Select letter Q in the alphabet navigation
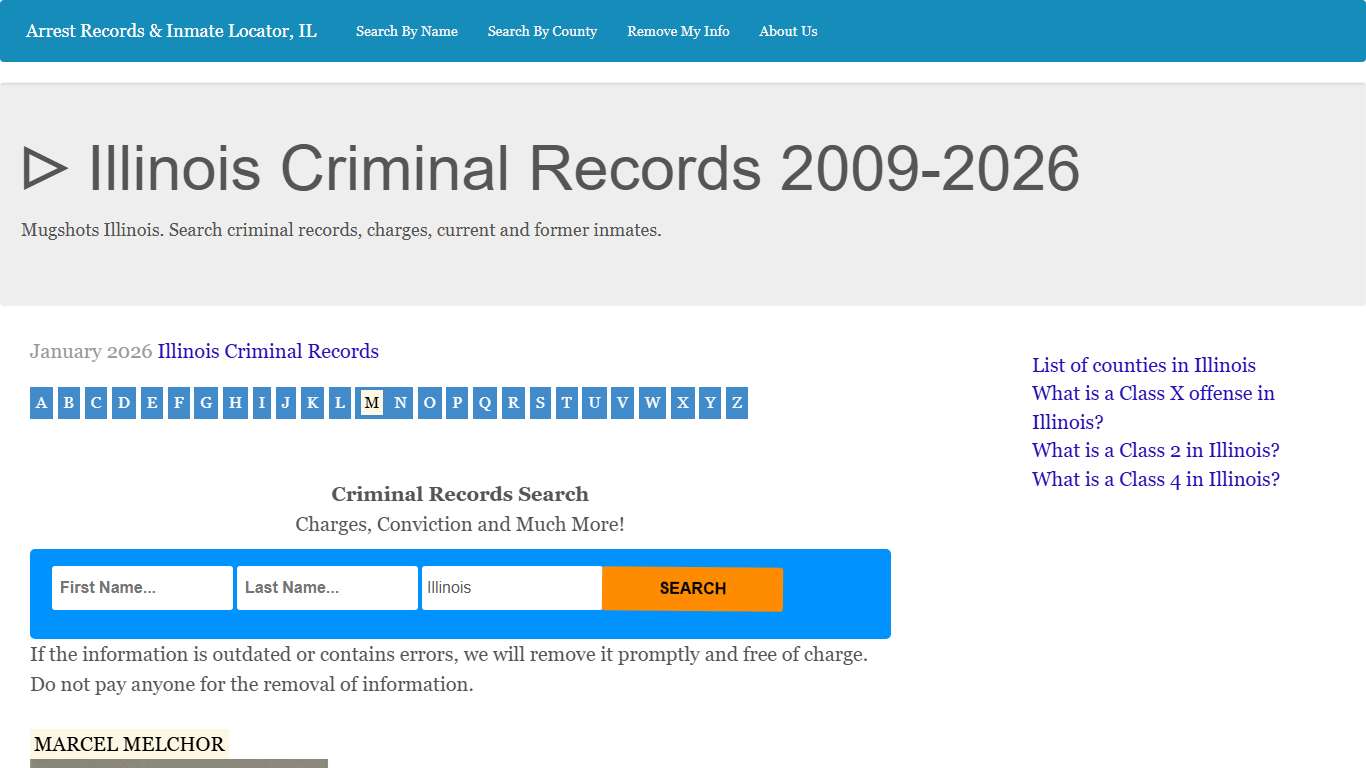Viewport: 1366px width, 768px height. point(484,402)
